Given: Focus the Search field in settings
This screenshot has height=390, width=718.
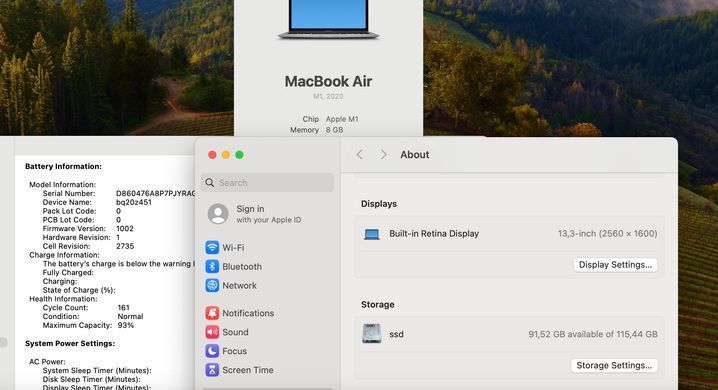Looking at the screenshot, I should point(267,183).
